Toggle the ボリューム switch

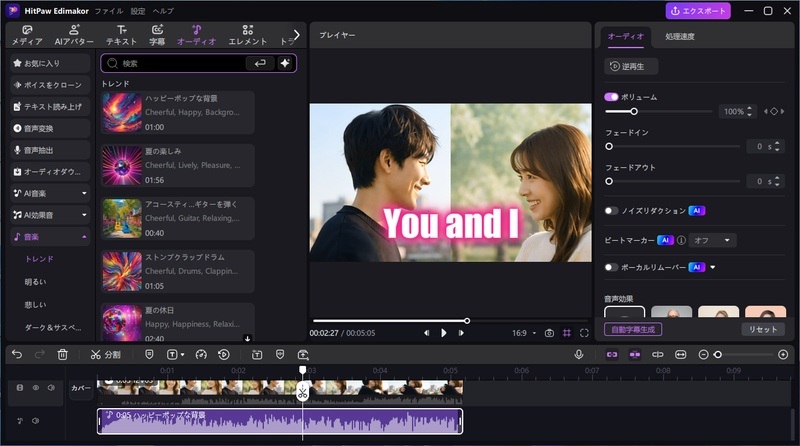coord(611,97)
